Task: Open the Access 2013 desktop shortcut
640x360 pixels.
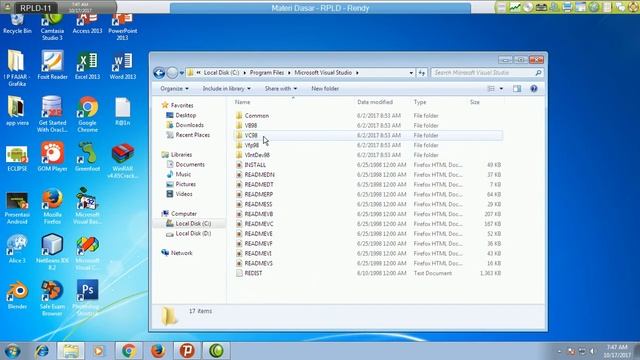Action: pyautogui.click(x=87, y=24)
